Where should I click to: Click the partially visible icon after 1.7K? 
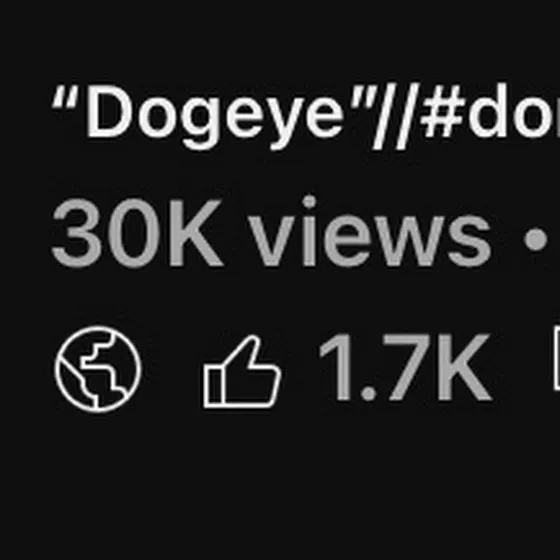[x=557, y=357]
